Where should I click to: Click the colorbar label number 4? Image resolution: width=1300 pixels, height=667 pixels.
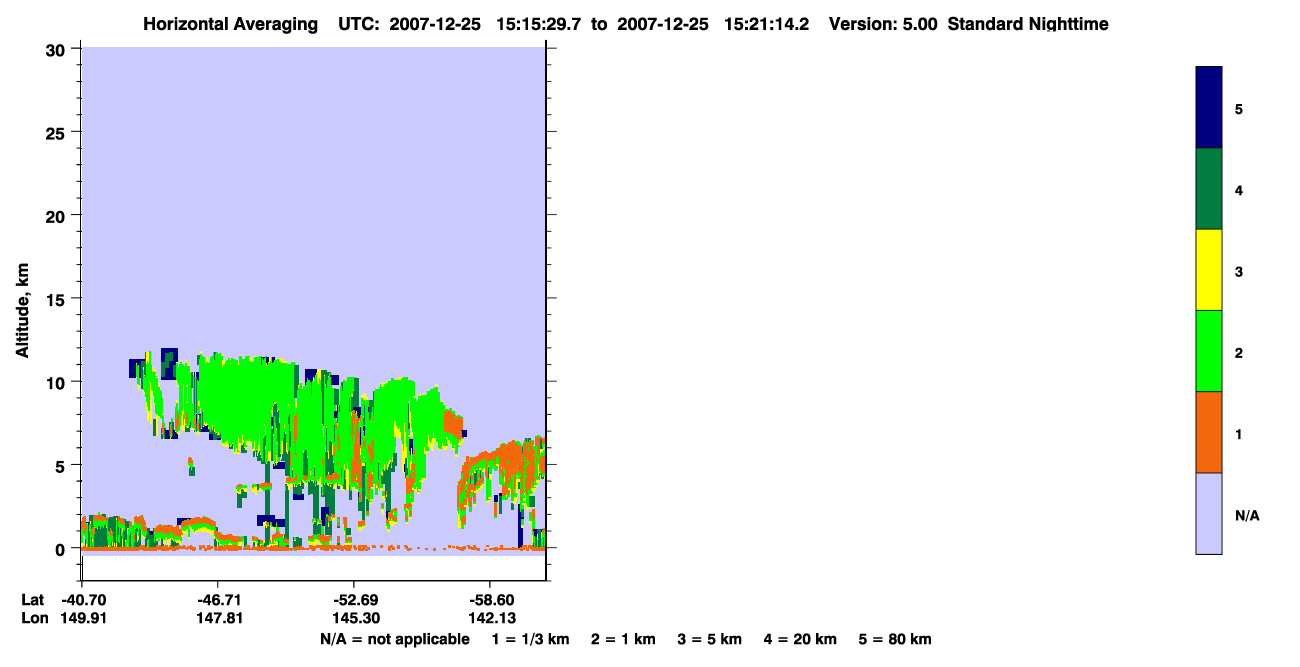point(1239,190)
